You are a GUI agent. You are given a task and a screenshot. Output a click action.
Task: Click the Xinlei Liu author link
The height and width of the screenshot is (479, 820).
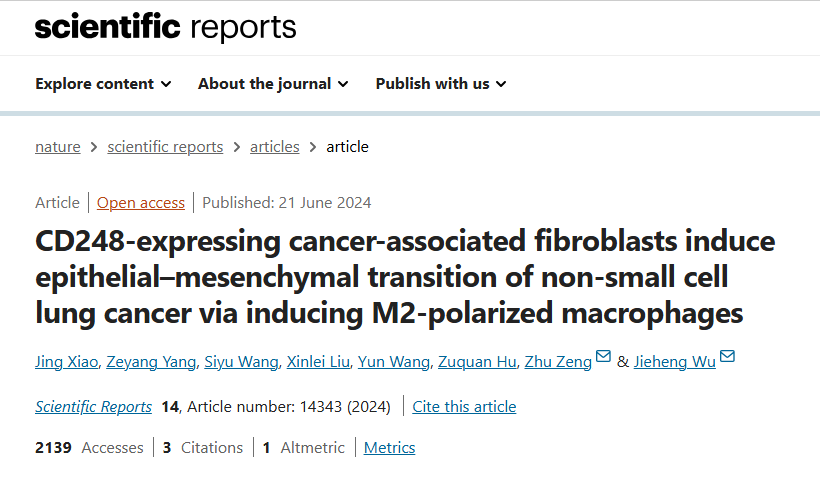tap(318, 361)
